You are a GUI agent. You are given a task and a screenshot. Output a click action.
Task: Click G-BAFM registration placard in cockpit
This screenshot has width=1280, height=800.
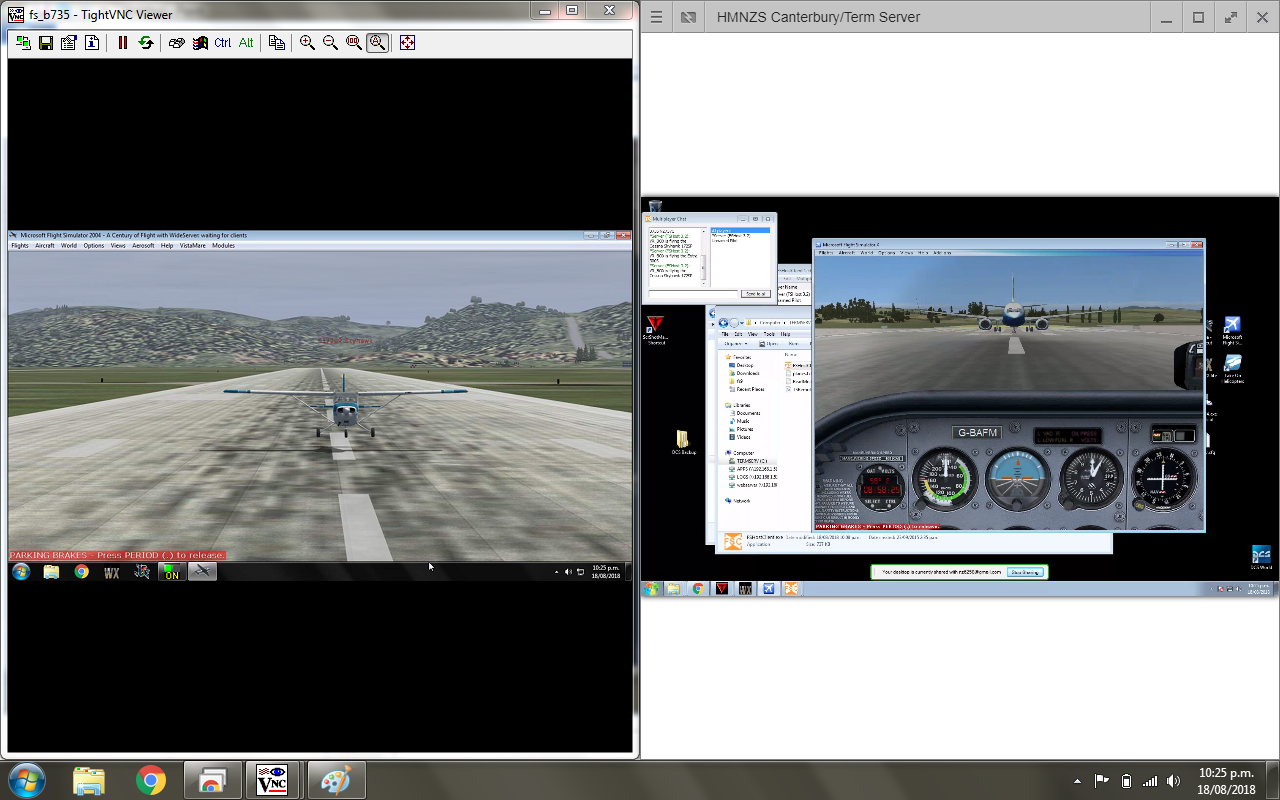coord(979,433)
